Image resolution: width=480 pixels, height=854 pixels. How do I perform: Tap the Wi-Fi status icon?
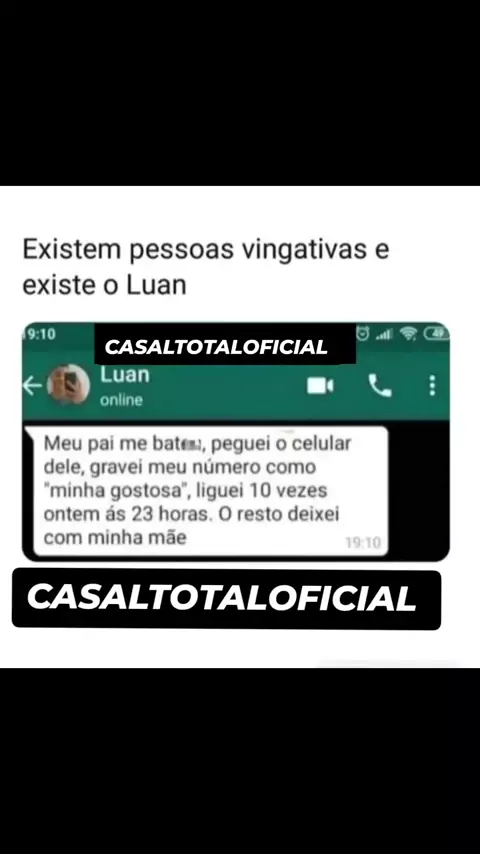(x=408, y=333)
